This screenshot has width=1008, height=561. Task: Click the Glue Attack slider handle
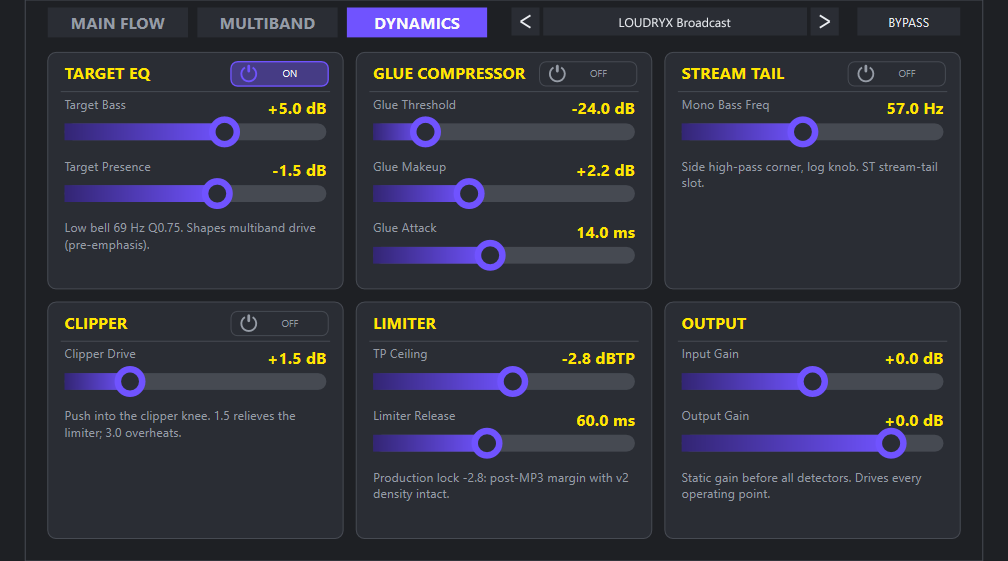tap(490, 255)
